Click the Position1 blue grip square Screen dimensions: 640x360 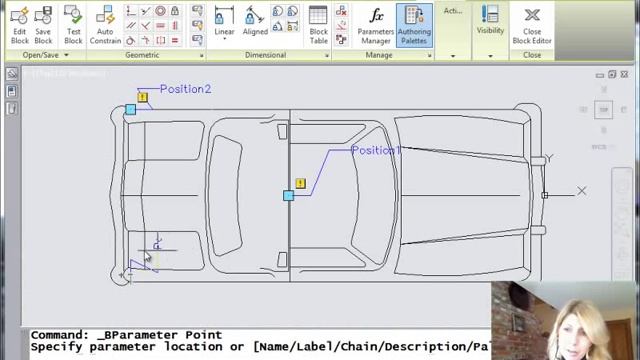[288, 196]
